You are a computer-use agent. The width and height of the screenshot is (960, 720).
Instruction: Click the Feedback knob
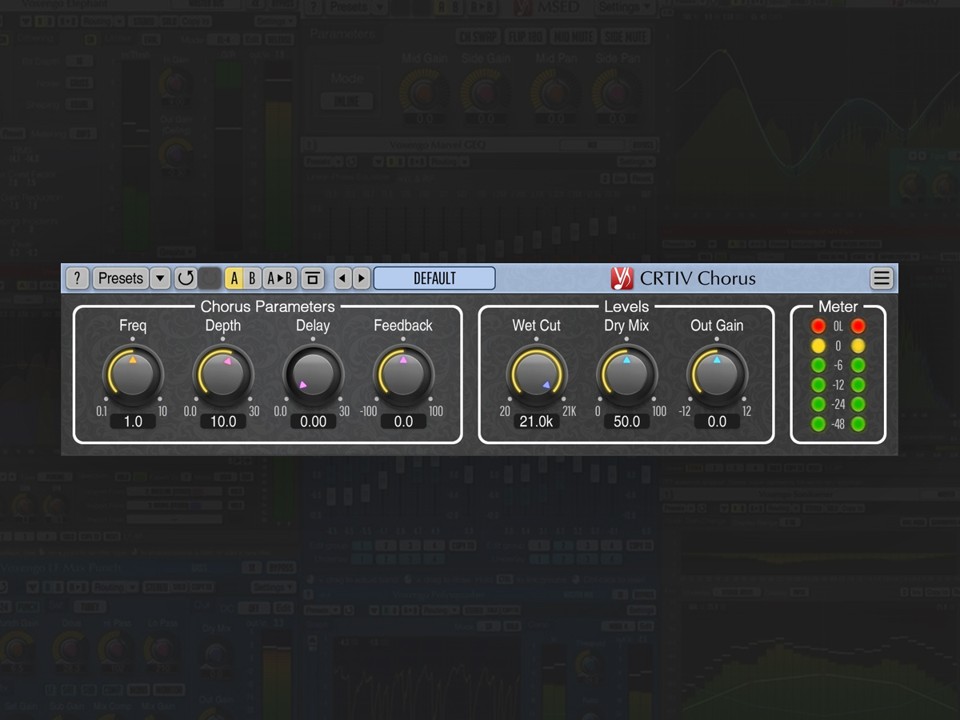pyautogui.click(x=403, y=375)
